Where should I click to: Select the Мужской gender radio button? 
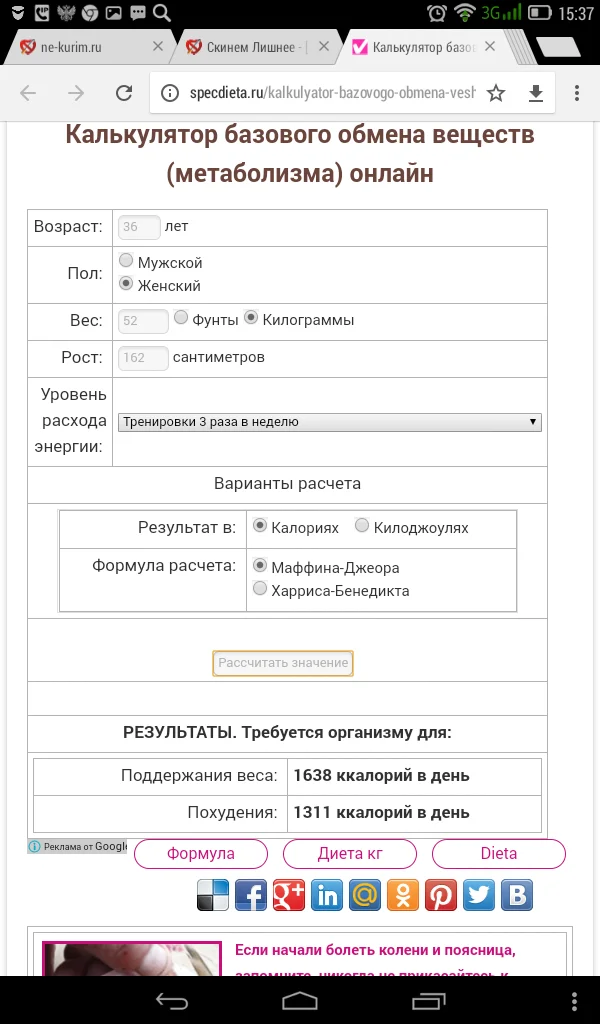[126, 259]
